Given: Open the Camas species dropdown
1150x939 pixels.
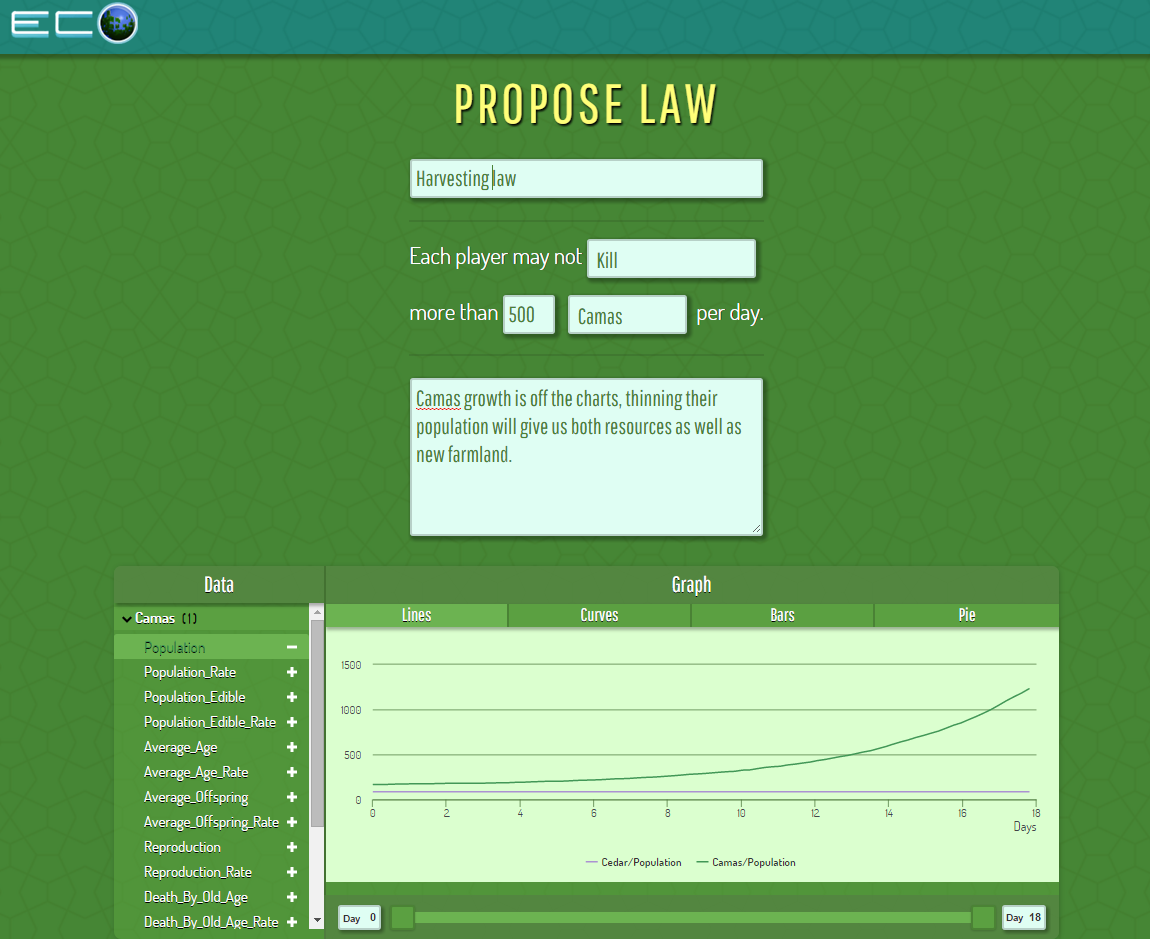Looking at the screenshot, I should pos(627,316).
